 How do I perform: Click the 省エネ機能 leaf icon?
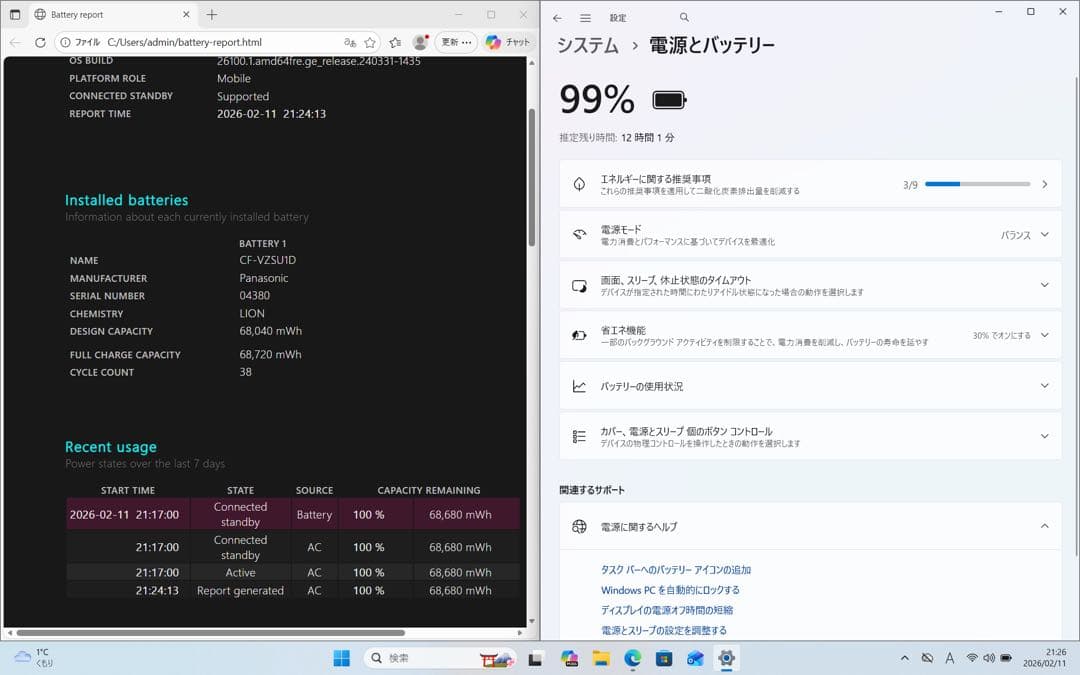click(x=578, y=335)
